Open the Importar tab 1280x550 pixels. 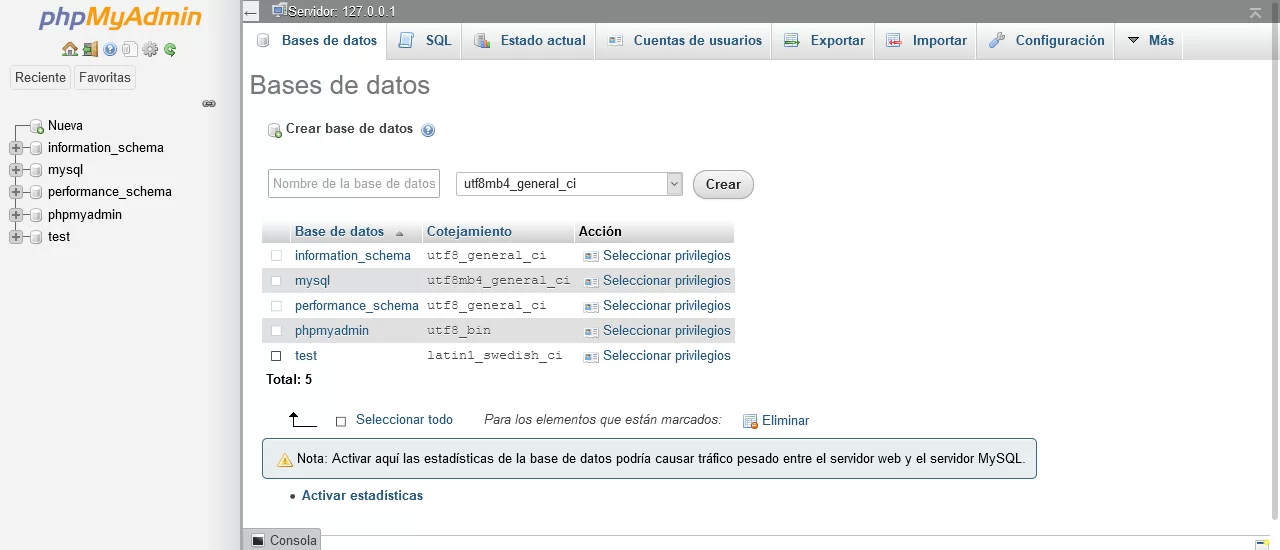926,41
